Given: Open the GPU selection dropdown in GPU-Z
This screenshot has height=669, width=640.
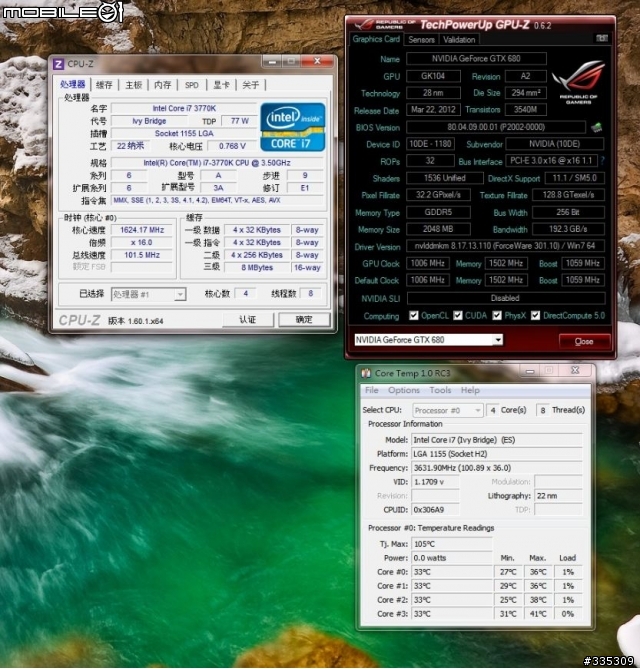Looking at the screenshot, I should [498, 340].
